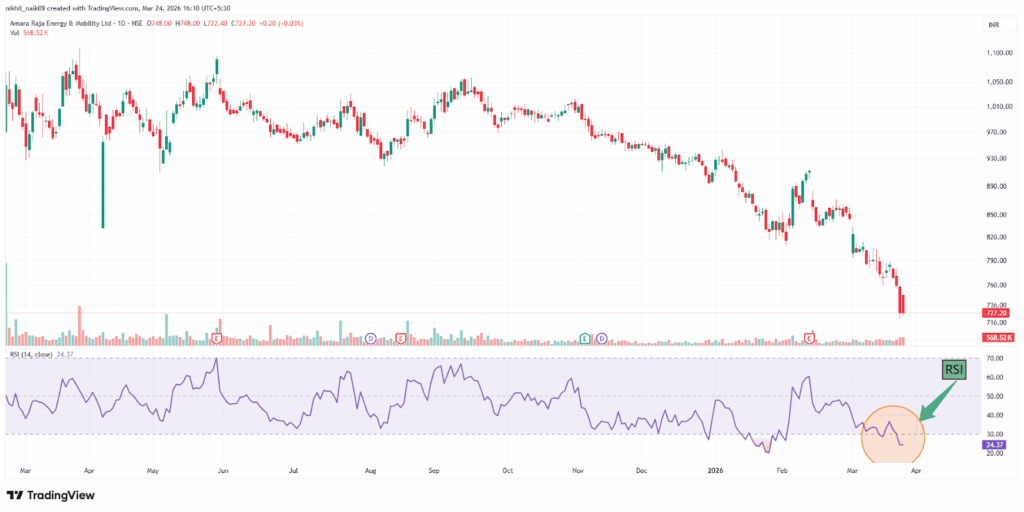Open the red earnings marker in February
The width and height of the screenshot is (1024, 512).
click(x=808, y=339)
